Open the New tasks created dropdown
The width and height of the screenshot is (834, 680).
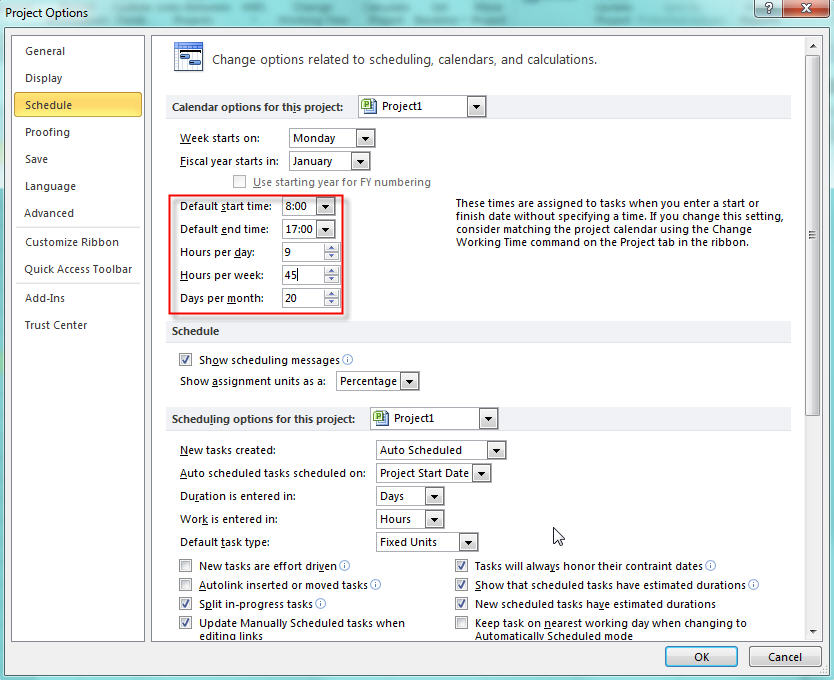[496, 450]
